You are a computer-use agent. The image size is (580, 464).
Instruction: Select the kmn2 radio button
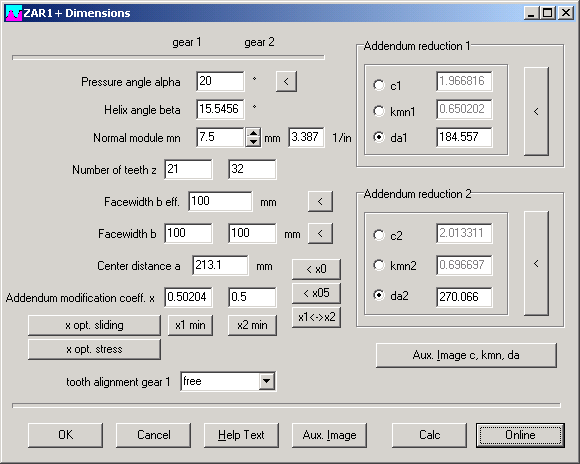point(379,265)
